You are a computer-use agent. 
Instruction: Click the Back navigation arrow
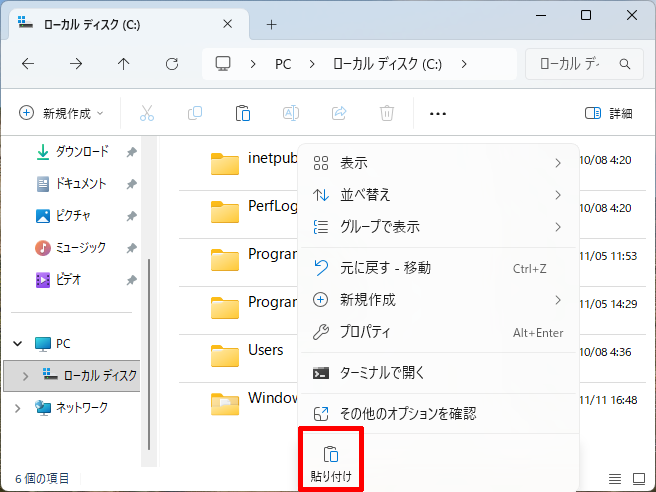coord(28,64)
